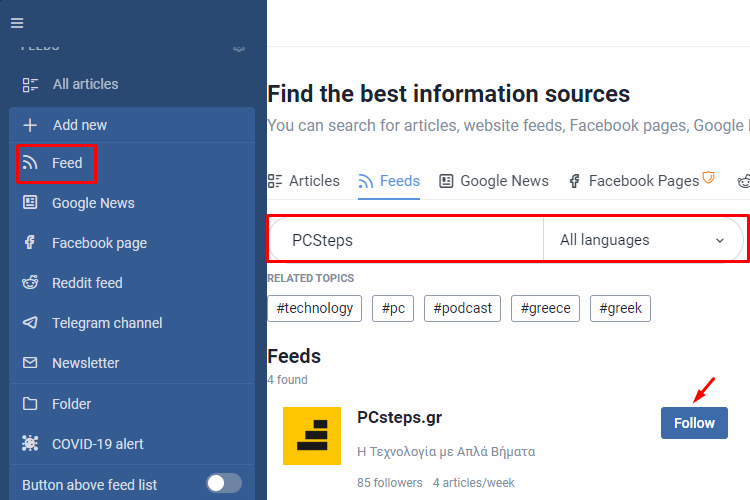The height and width of the screenshot is (500, 750).
Task: Select Facebook page option
Action: pos(132,243)
